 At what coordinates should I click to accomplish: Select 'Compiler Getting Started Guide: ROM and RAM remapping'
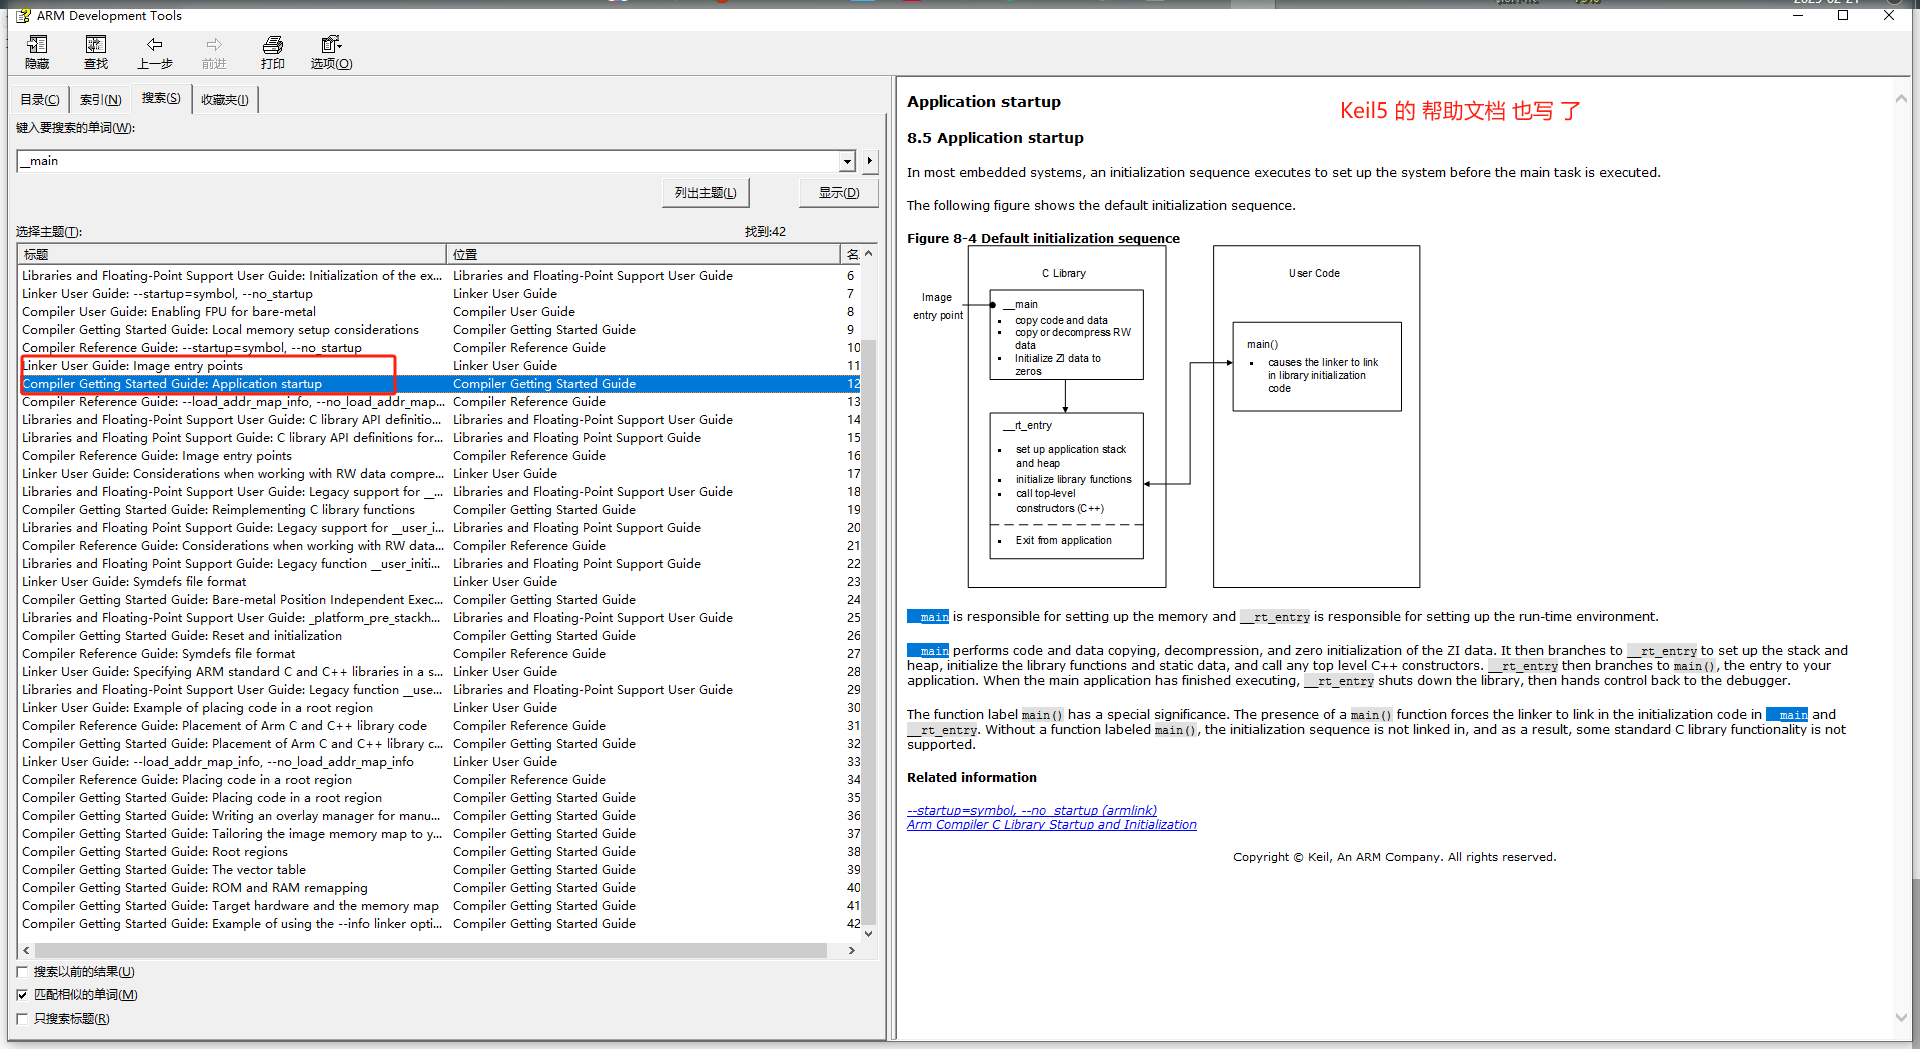(195, 888)
